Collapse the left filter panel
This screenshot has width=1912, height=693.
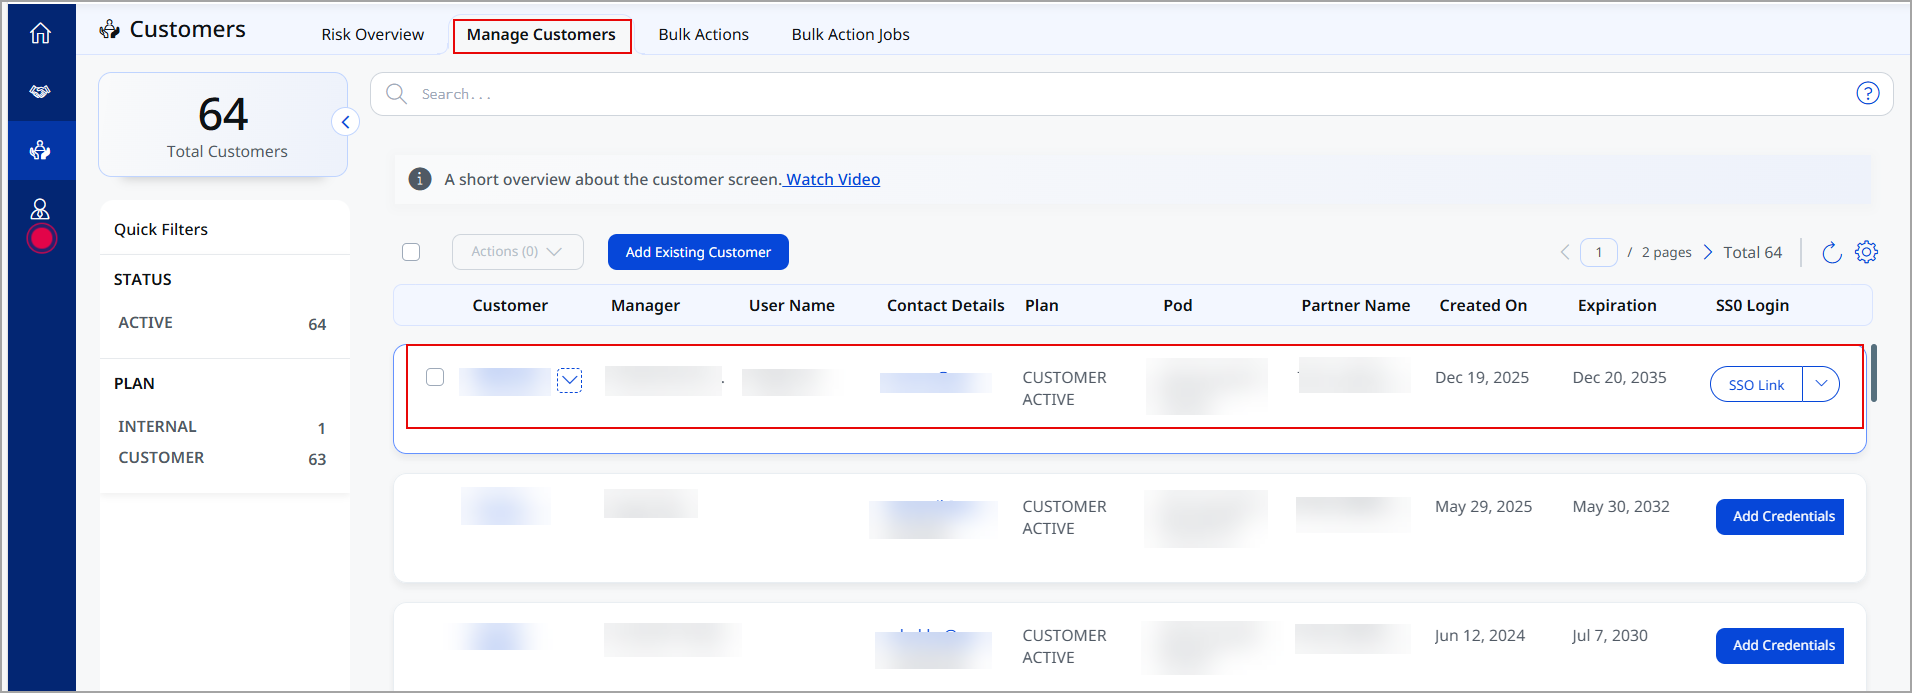(345, 122)
